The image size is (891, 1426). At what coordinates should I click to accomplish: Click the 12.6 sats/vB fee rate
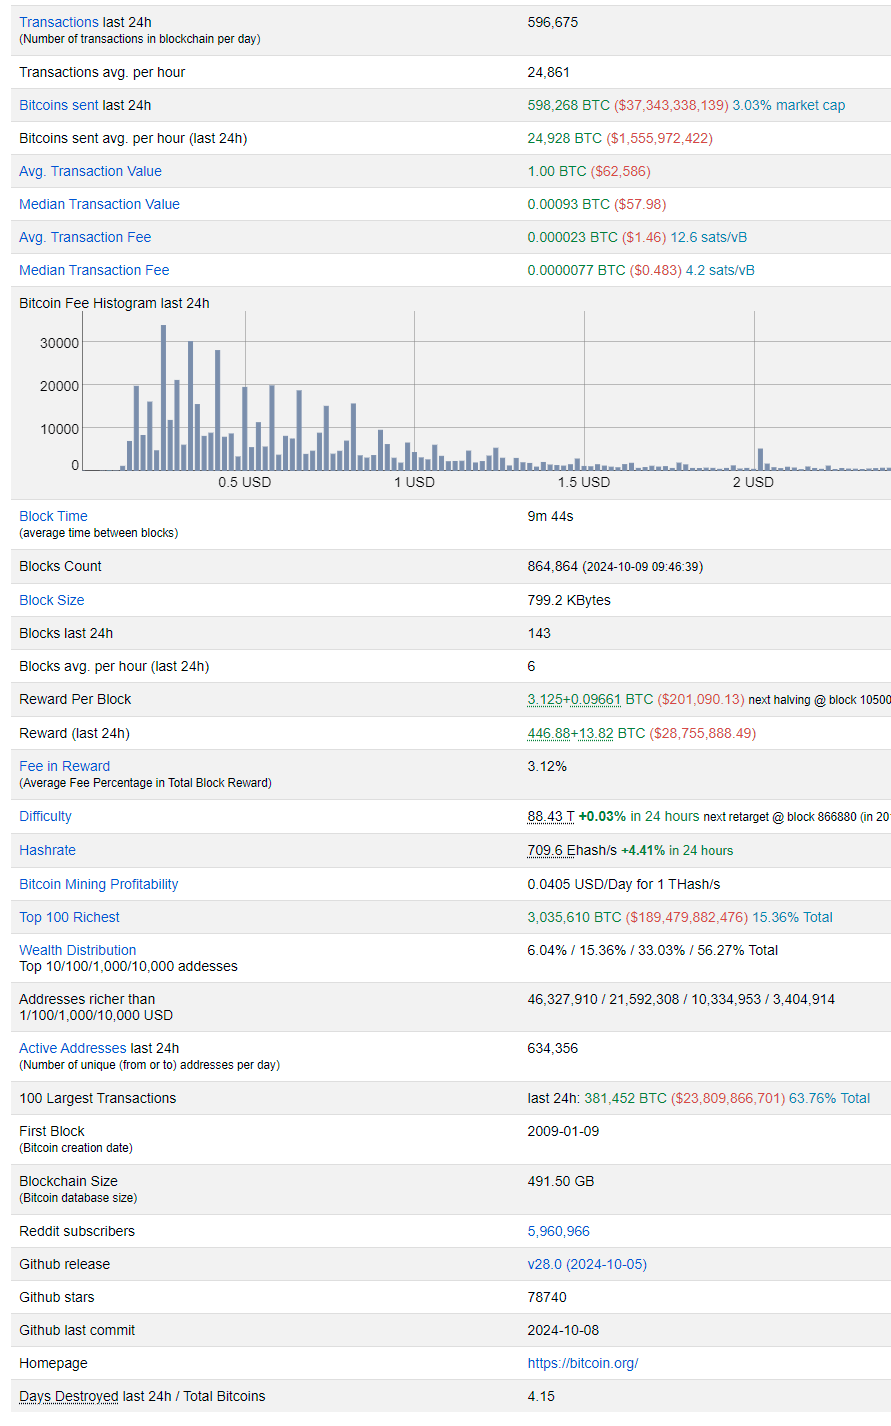(708, 237)
